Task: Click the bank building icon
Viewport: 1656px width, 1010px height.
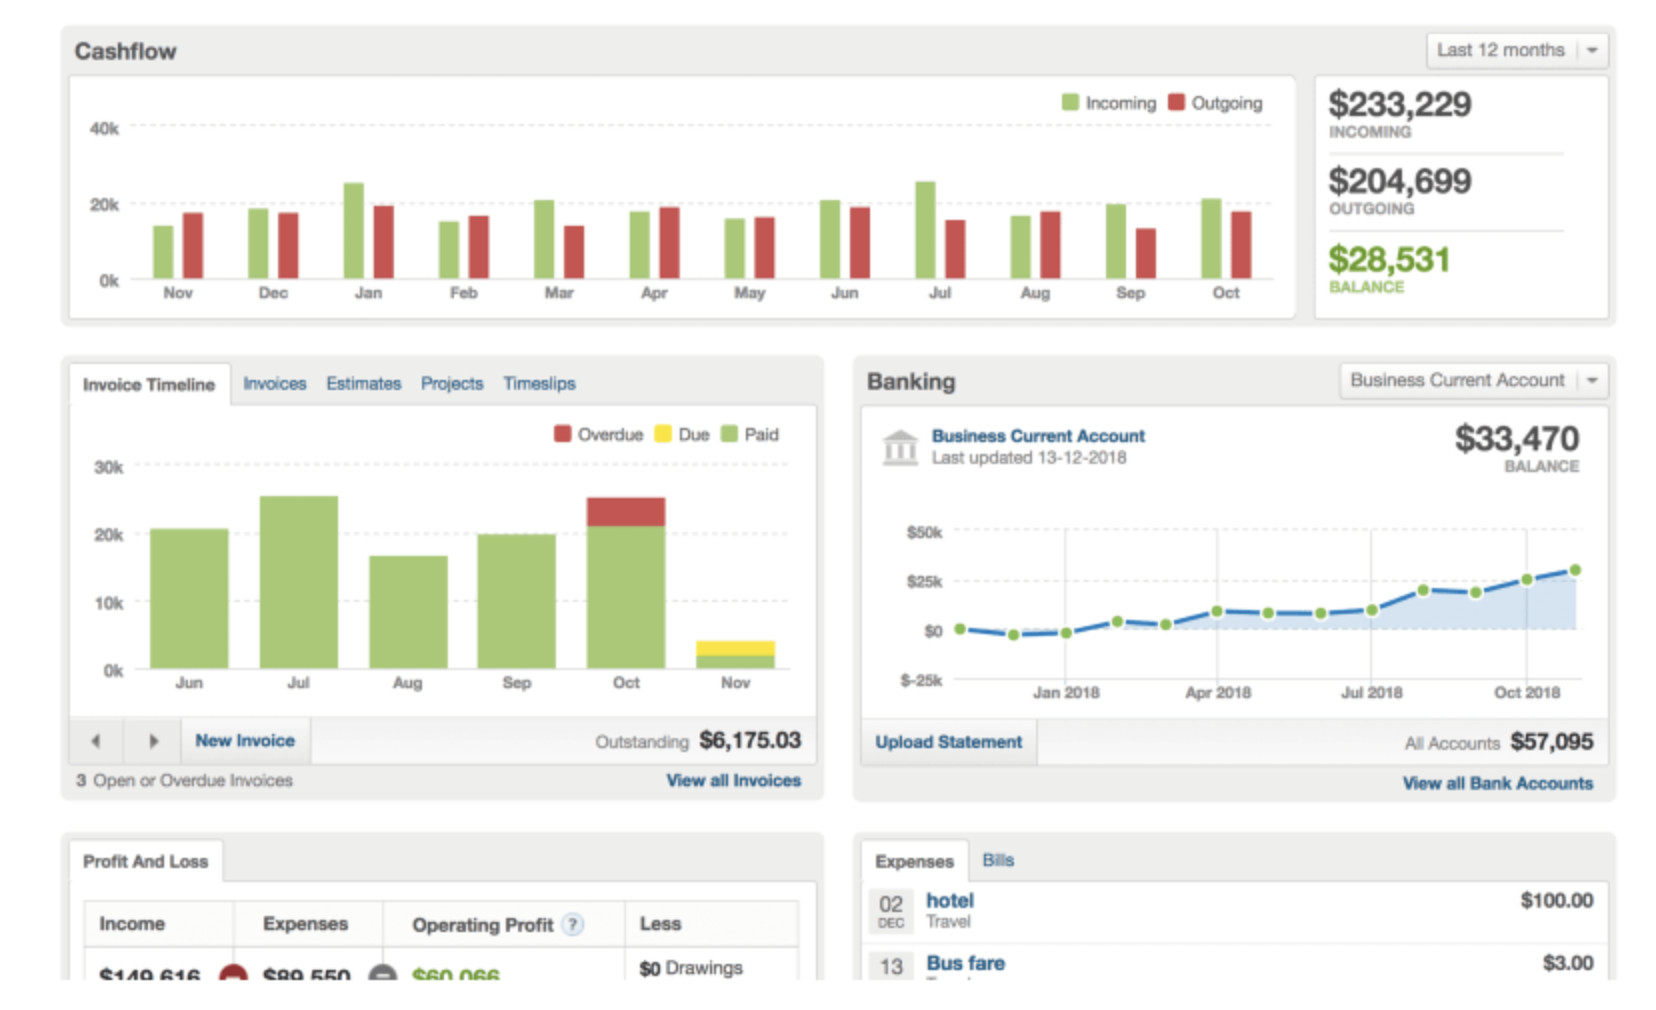Action: pos(900,447)
